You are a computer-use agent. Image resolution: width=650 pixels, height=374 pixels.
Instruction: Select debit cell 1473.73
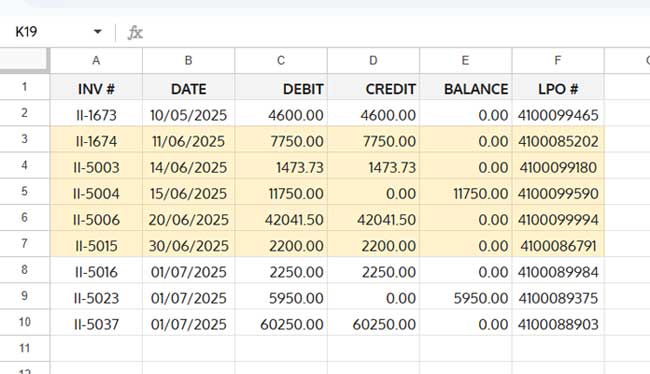pyautogui.click(x=281, y=166)
